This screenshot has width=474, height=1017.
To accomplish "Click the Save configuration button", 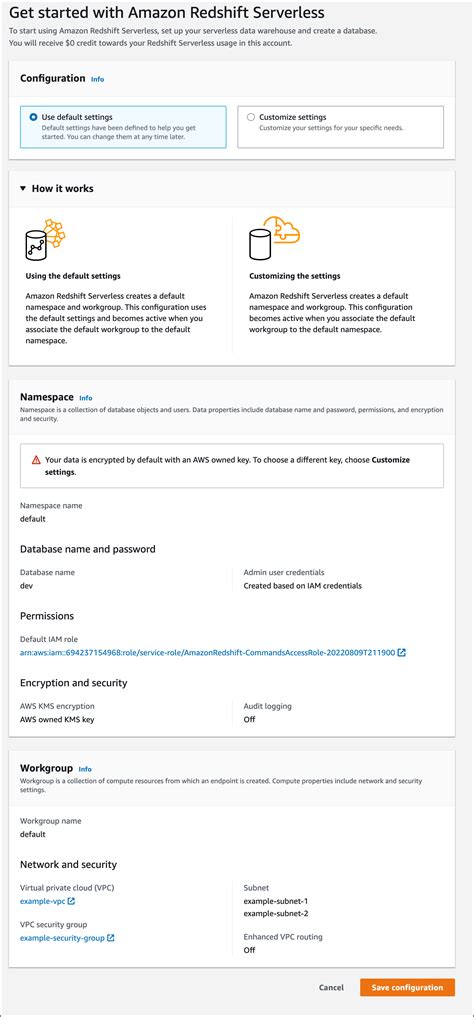I will (407, 987).
